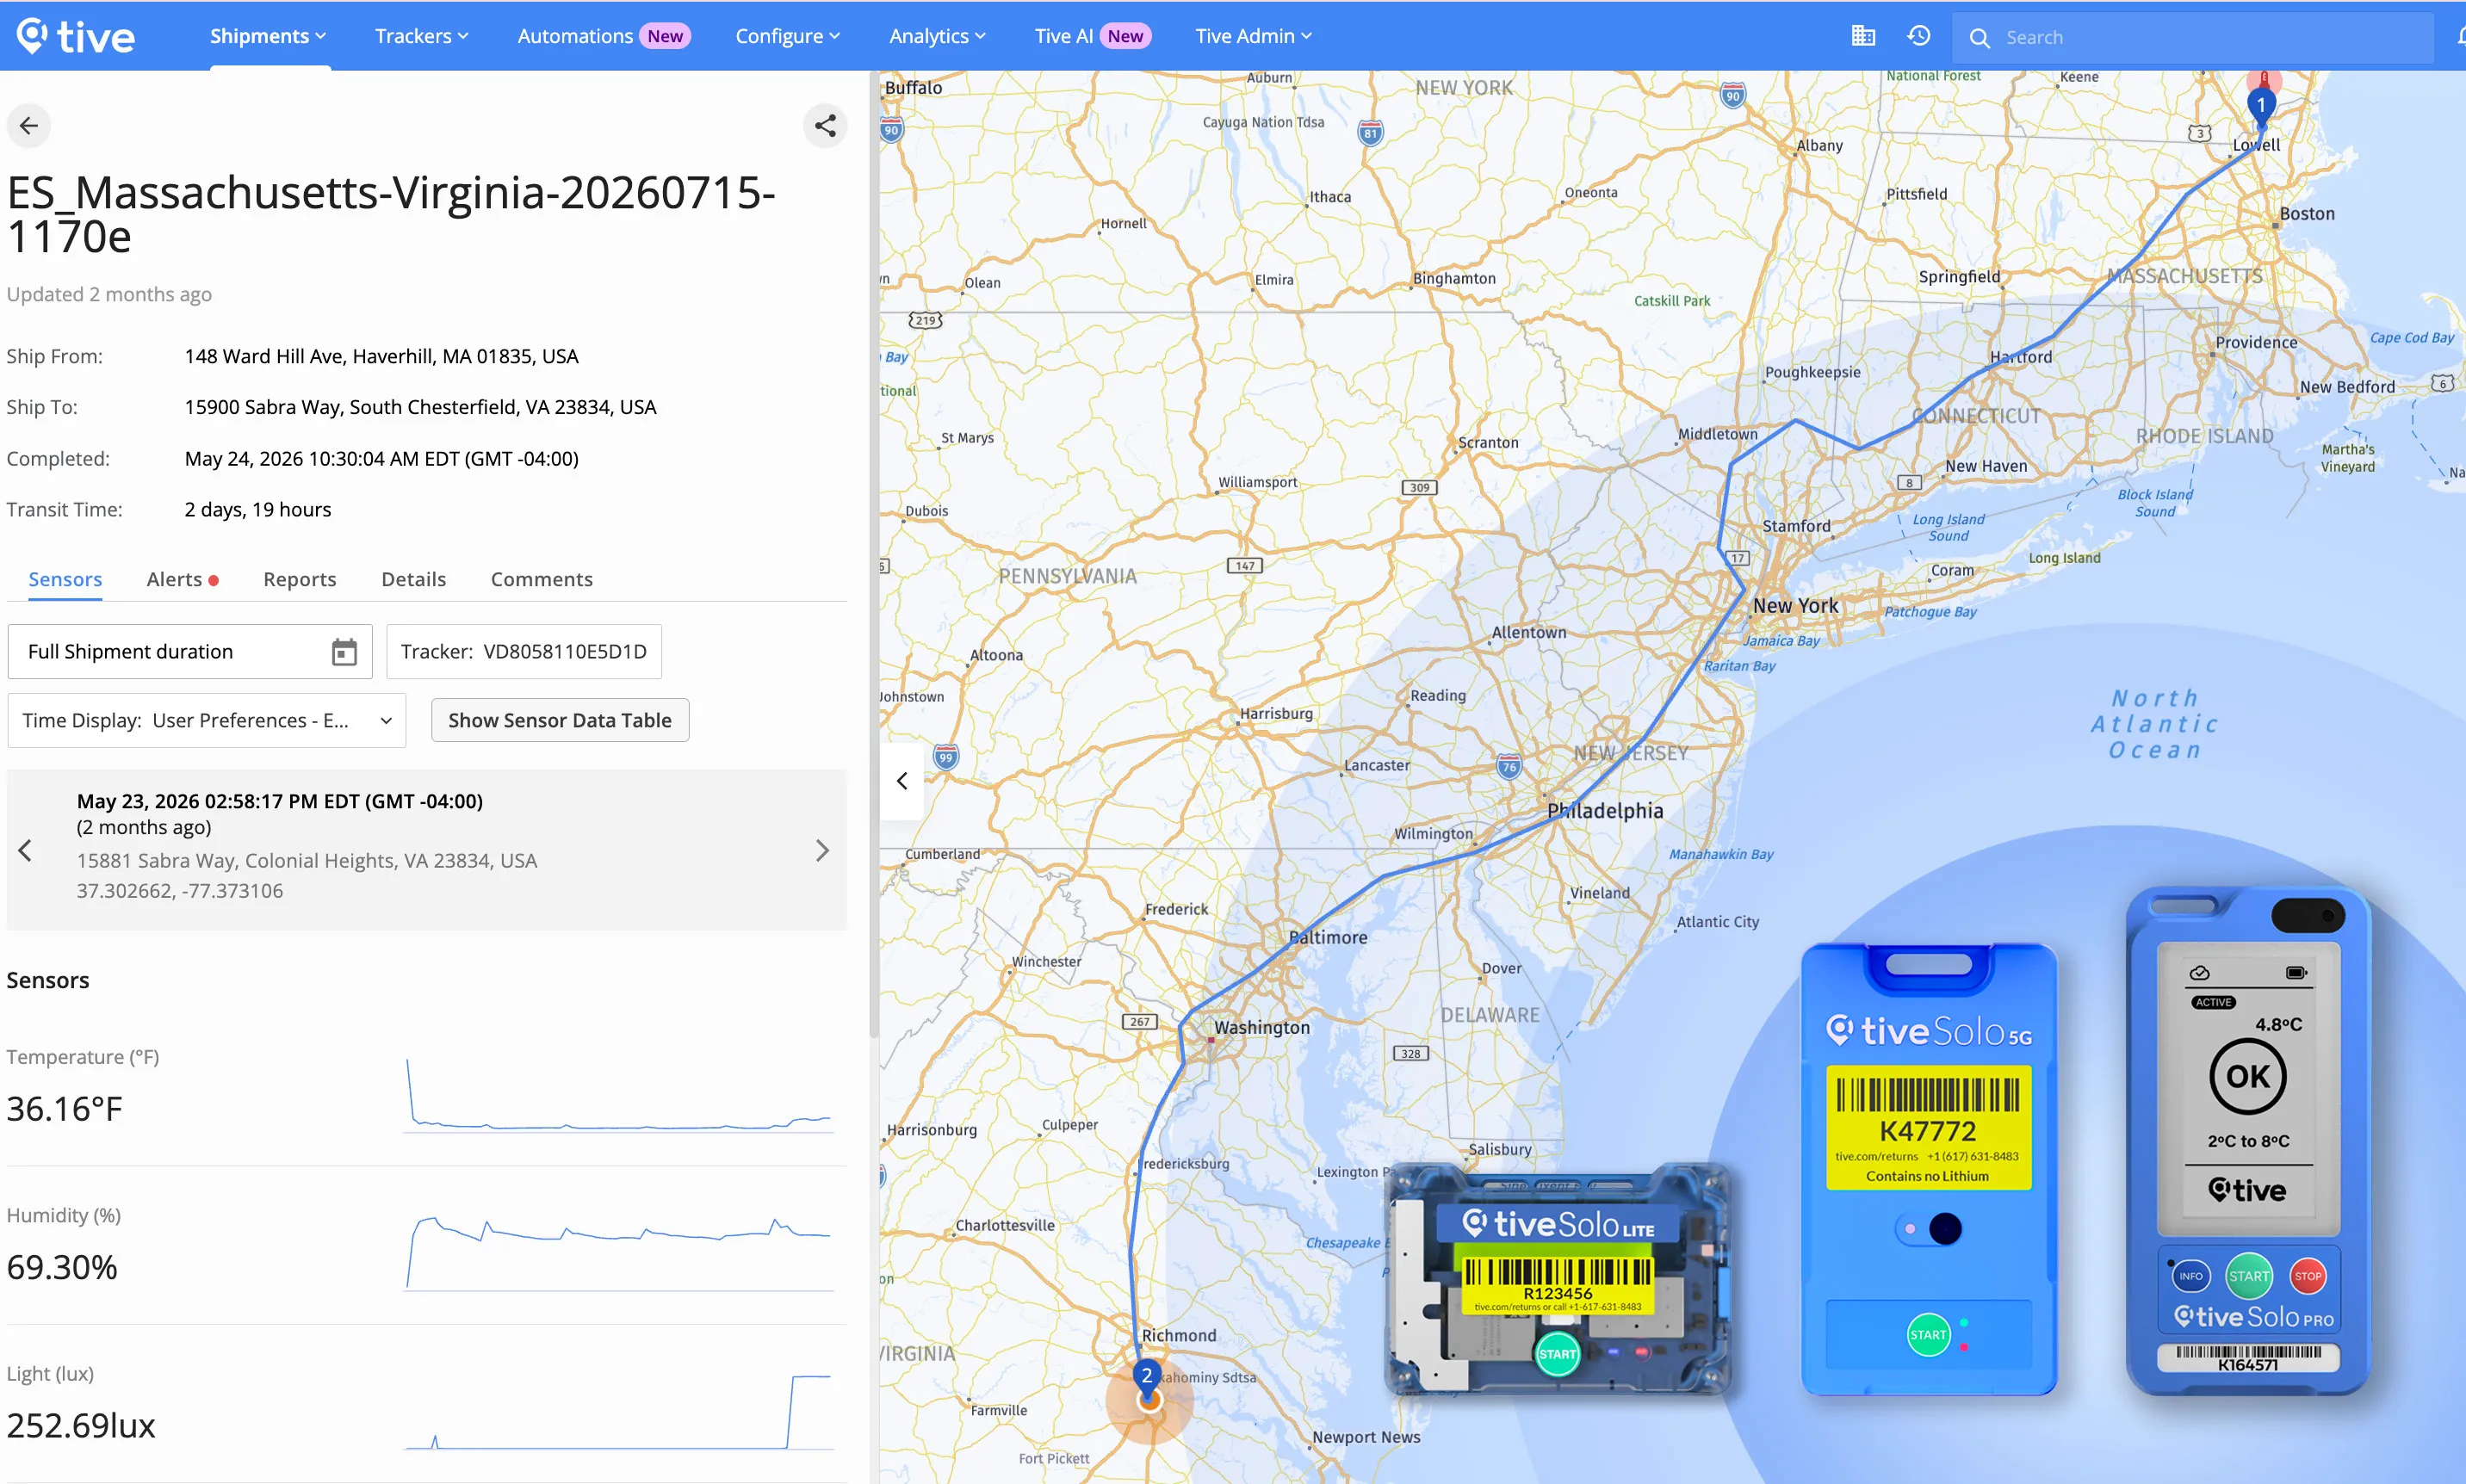Open the Tive Admin menu
This screenshot has width=2466, height=1484.
pos(1253,36)
